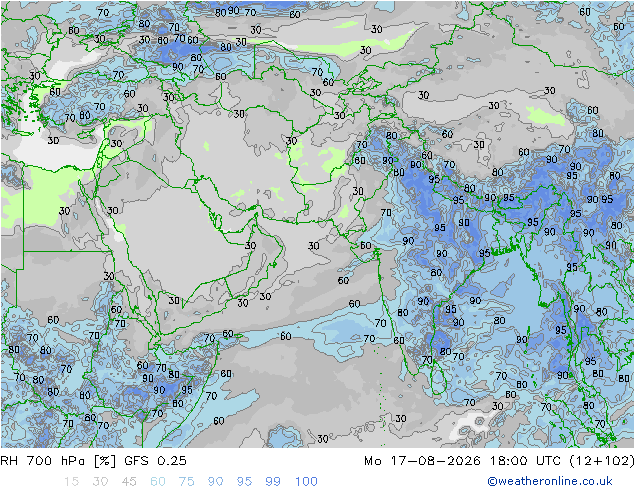Click the legend value 90 in the scale

(x=216, y=482)
